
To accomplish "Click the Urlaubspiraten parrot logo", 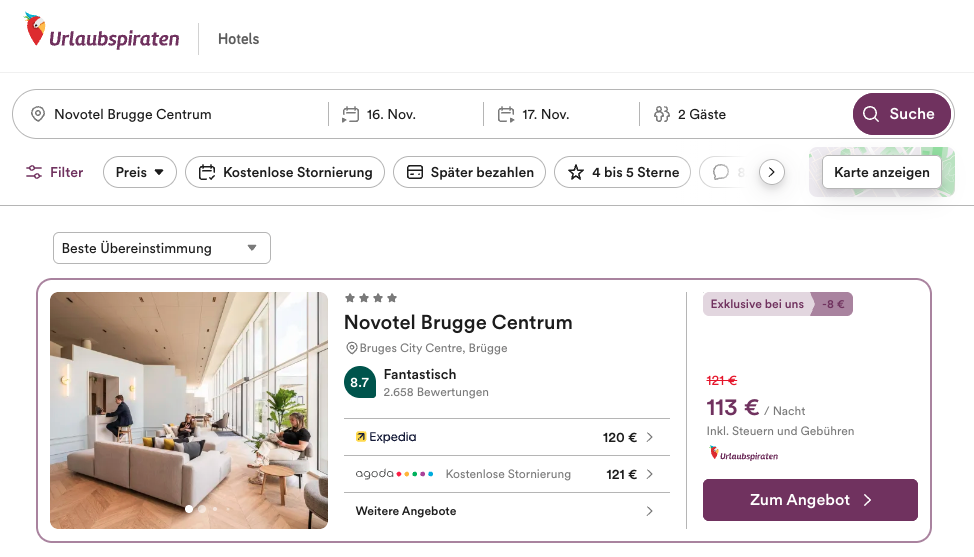I will point(36,31).
